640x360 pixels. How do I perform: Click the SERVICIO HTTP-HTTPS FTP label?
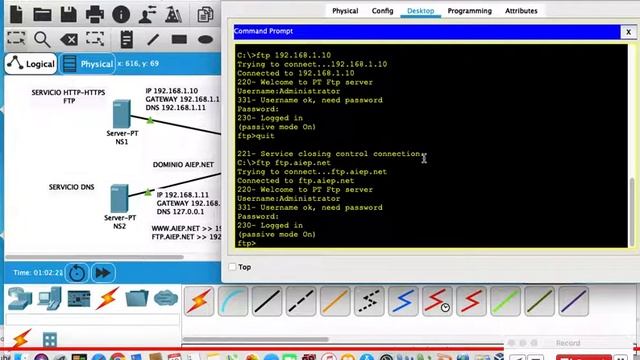coord(69,97)
